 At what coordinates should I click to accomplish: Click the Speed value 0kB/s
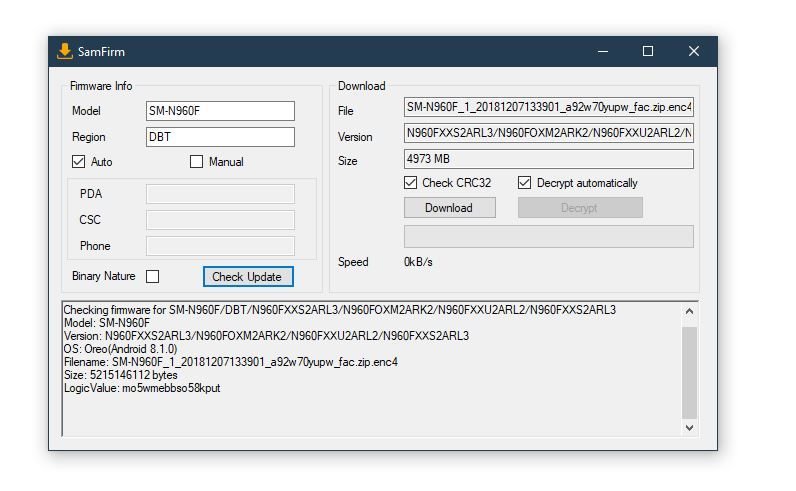tap(418, 262)
